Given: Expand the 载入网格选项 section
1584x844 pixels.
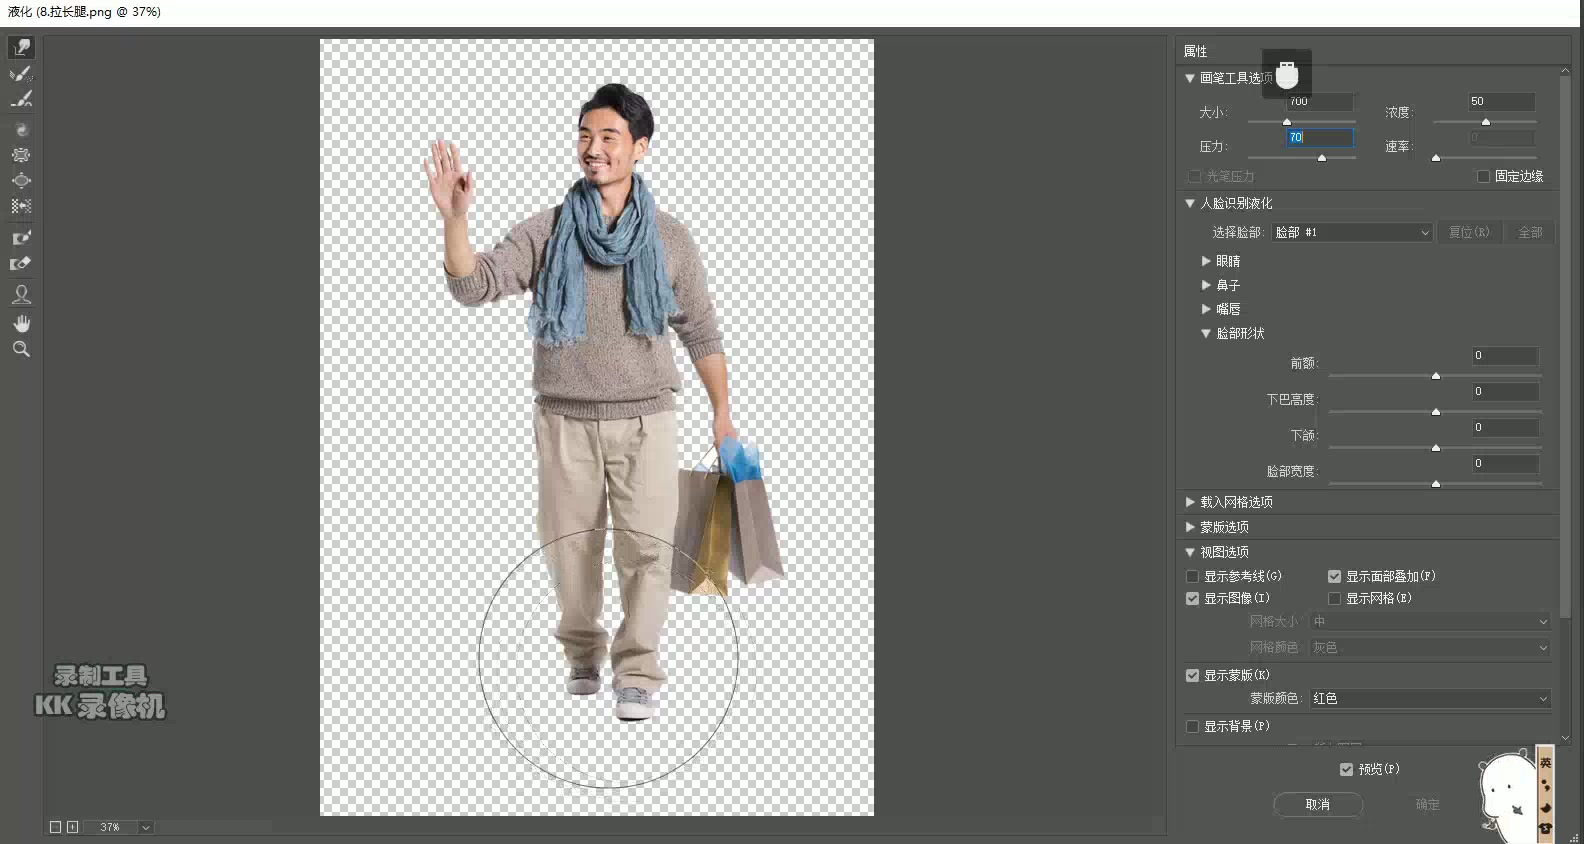Looking at the screenshot, I should (x=1190, y=502).
